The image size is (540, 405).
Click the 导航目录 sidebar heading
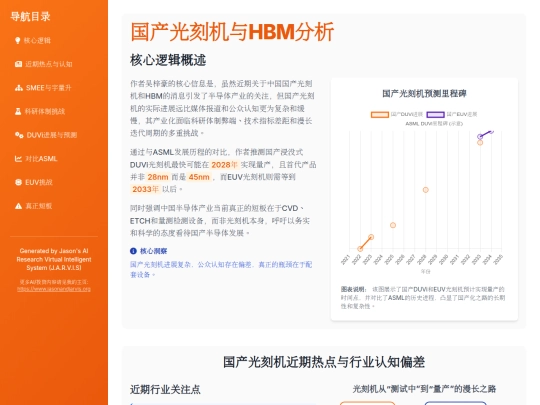[30, 17]
